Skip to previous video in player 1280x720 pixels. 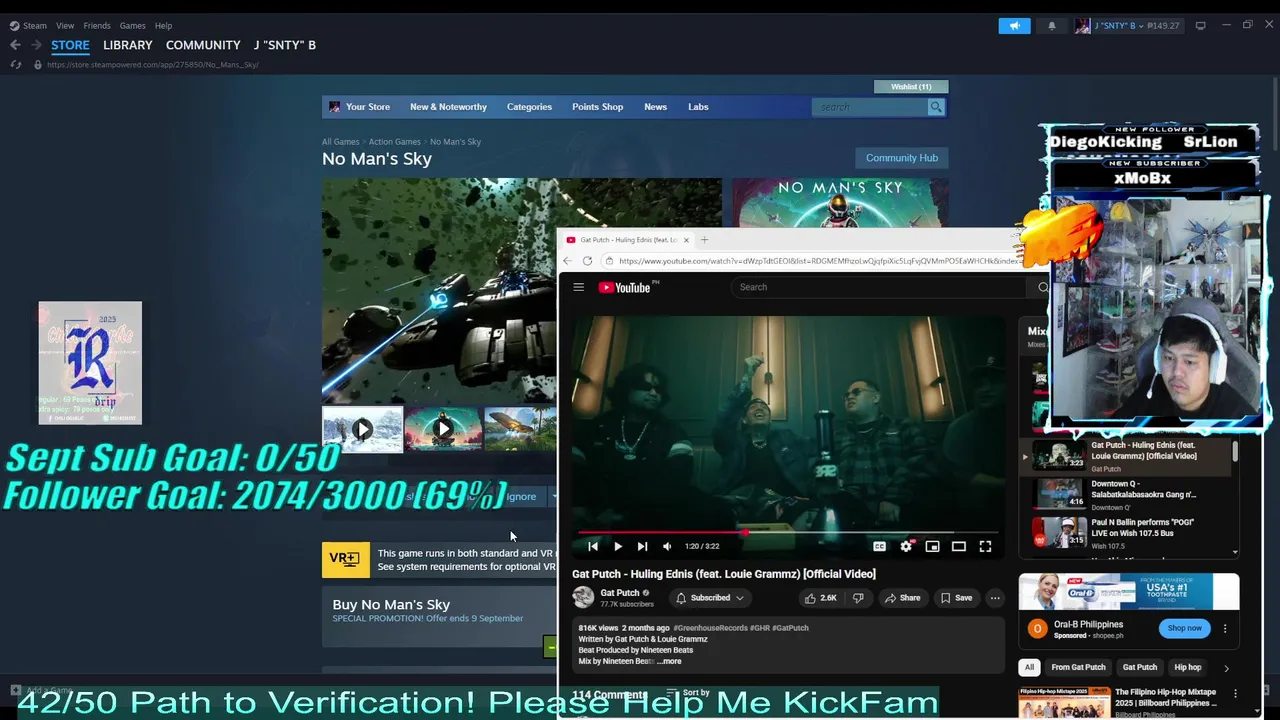[593, 546]
